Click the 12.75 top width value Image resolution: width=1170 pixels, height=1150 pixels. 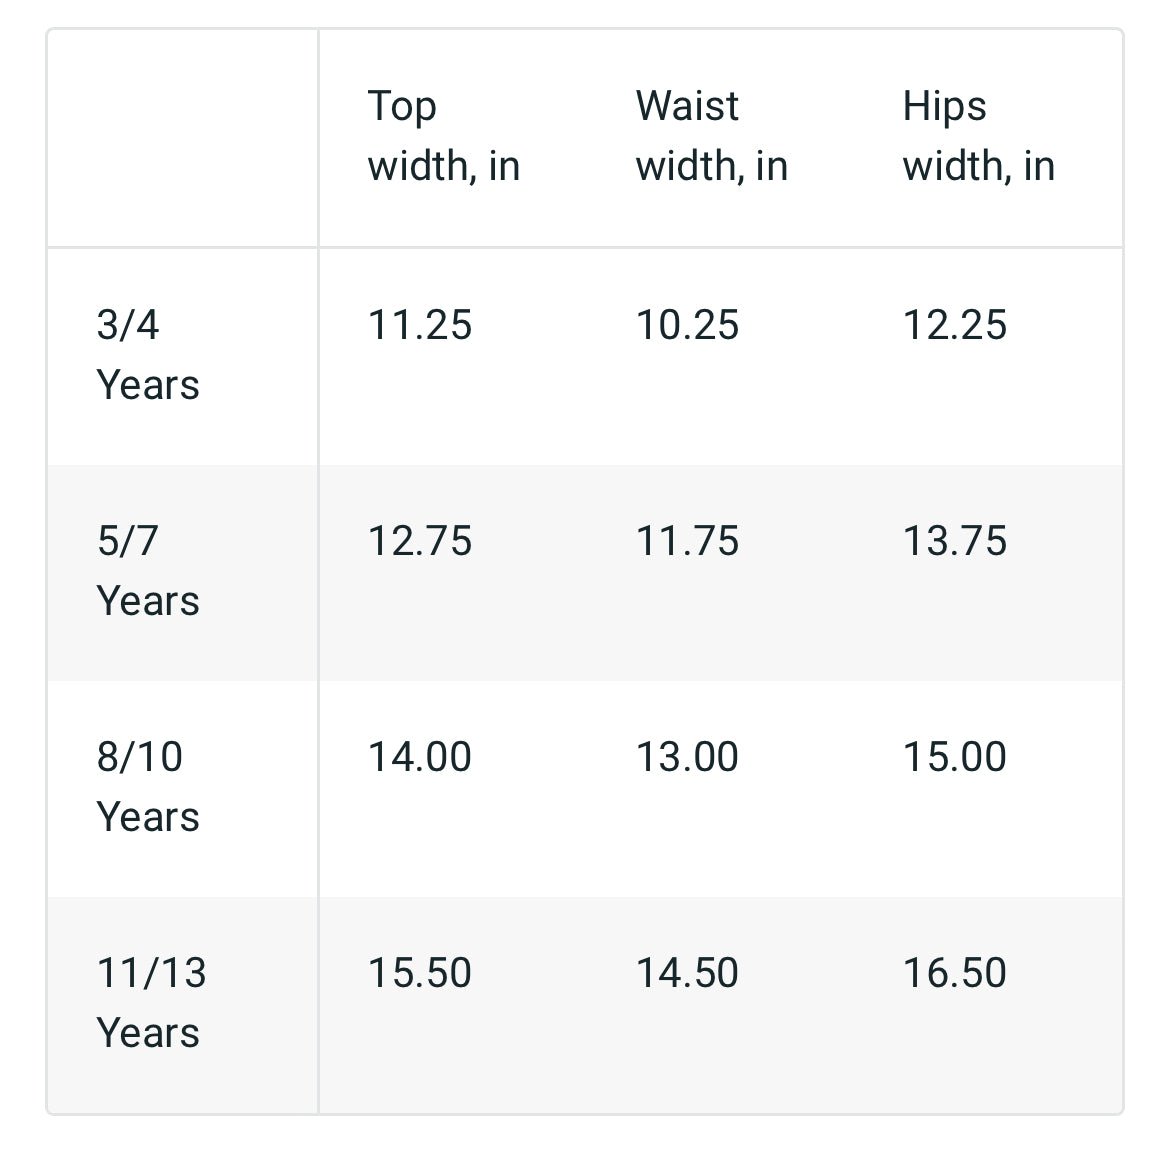click(x=420, y=542)
